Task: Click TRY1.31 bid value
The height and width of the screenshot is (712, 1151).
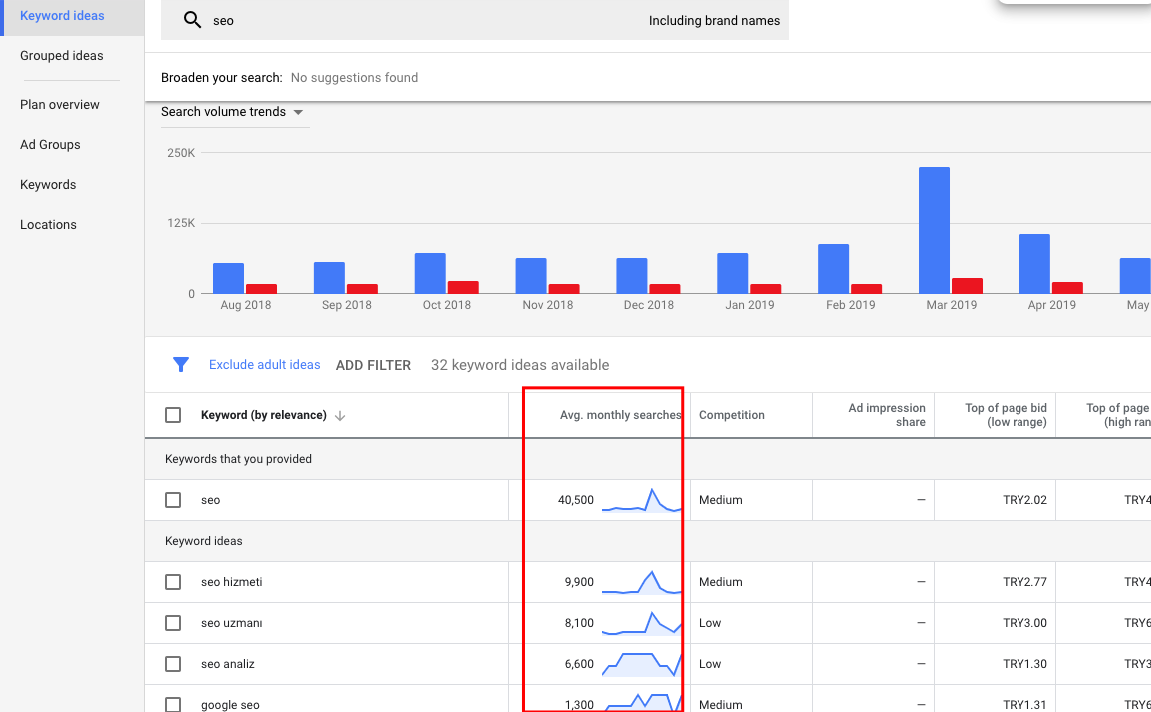Action: (1025, 705)
